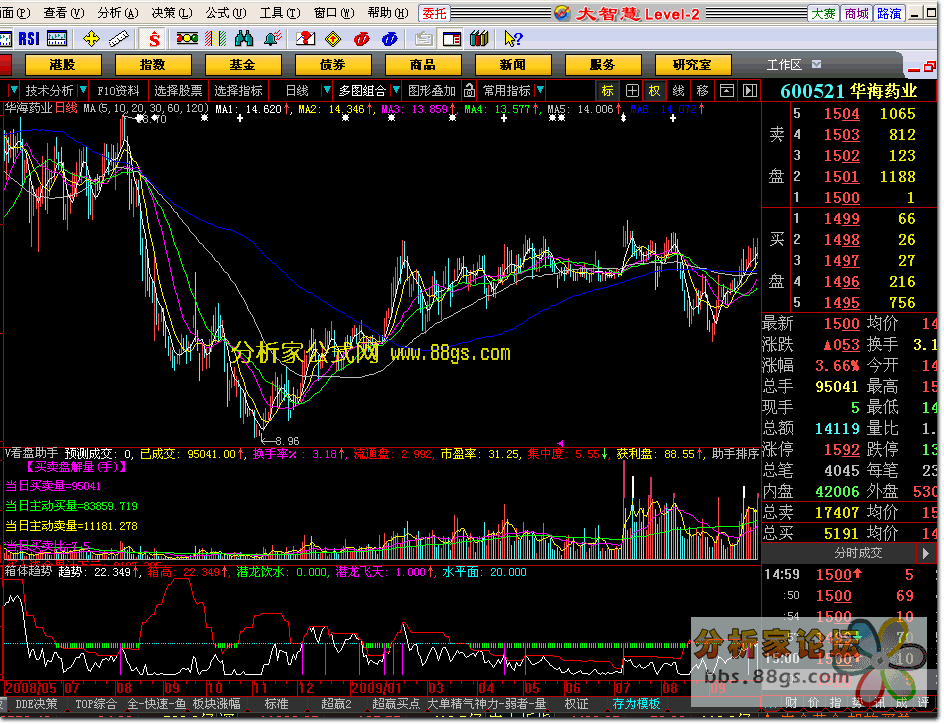Switch to the 超赢买点 bottom tab

tap(395, 704)
